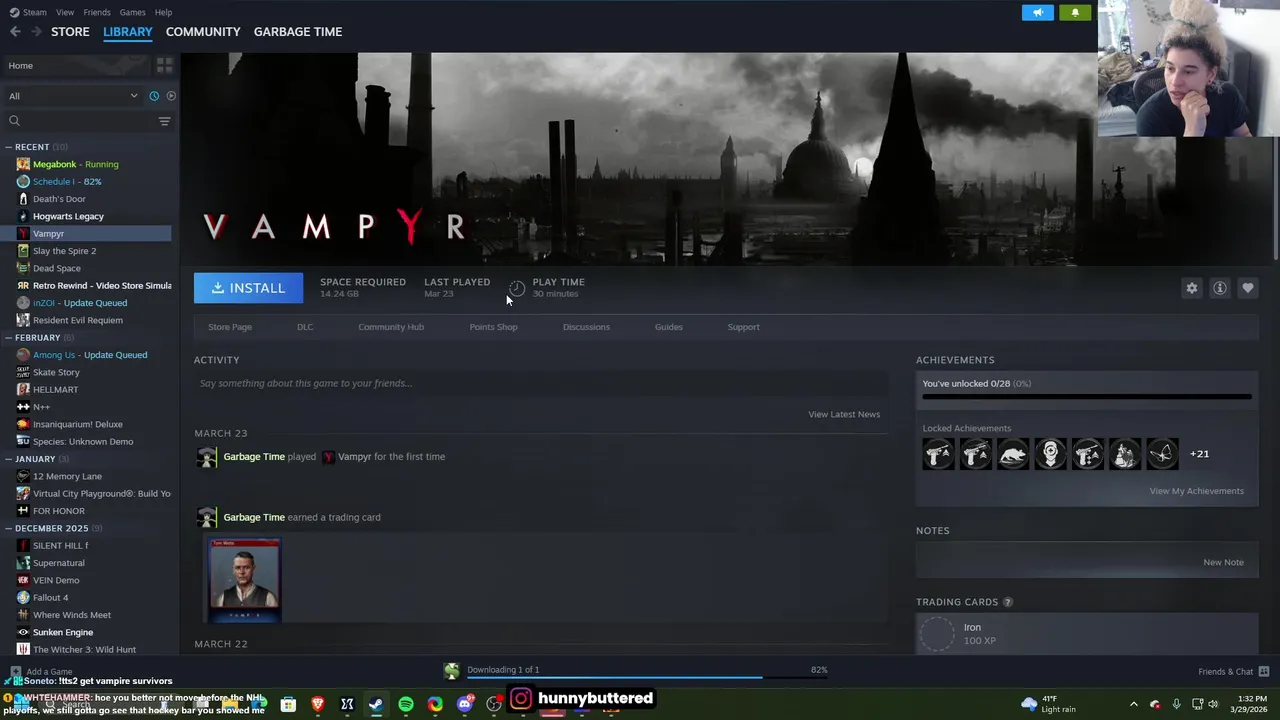Click View Latest News

point(844,414)
